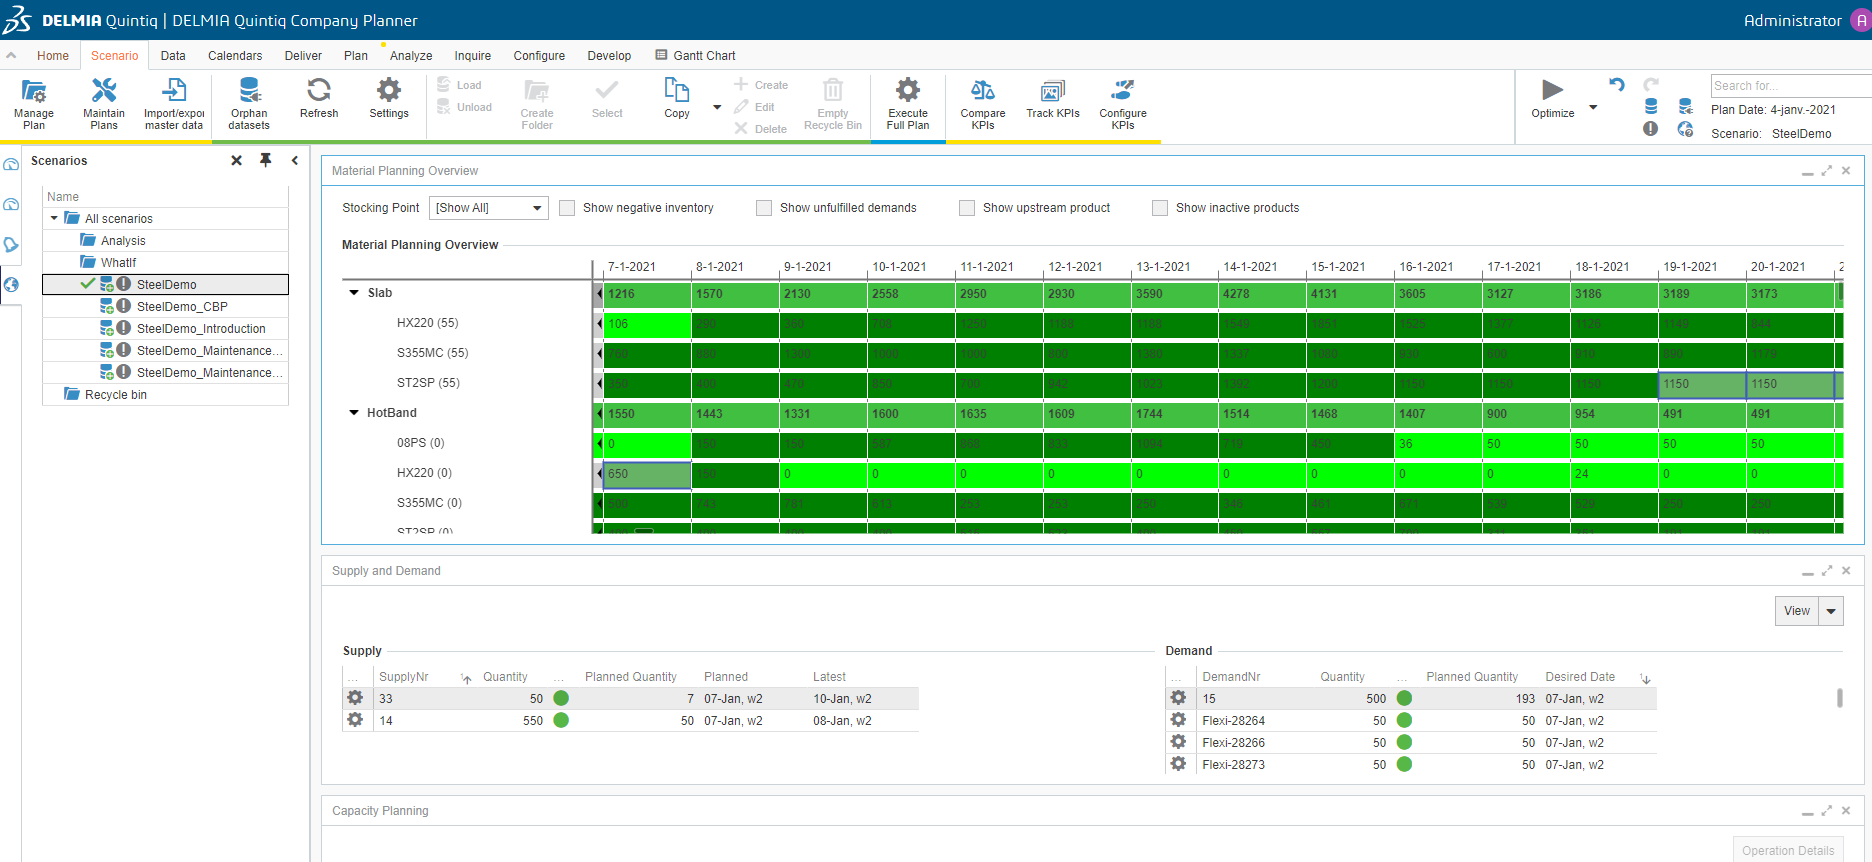Open Compare KPIs
This screenshot has width=1872, height=862.
[x=983, y=104]
